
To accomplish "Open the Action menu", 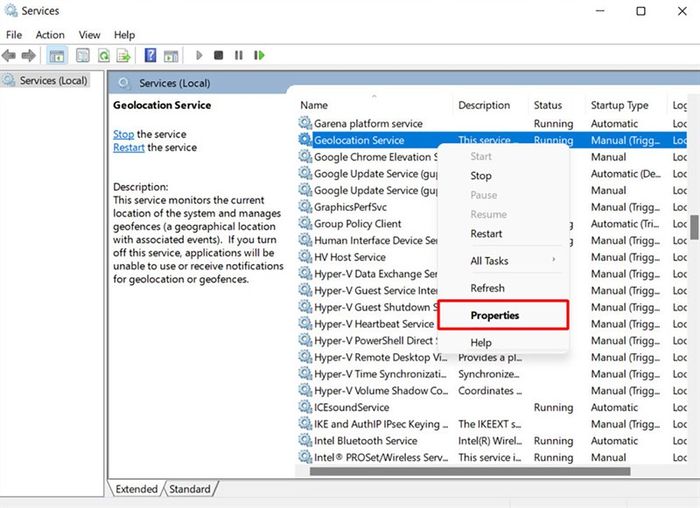I will (50, 35).
